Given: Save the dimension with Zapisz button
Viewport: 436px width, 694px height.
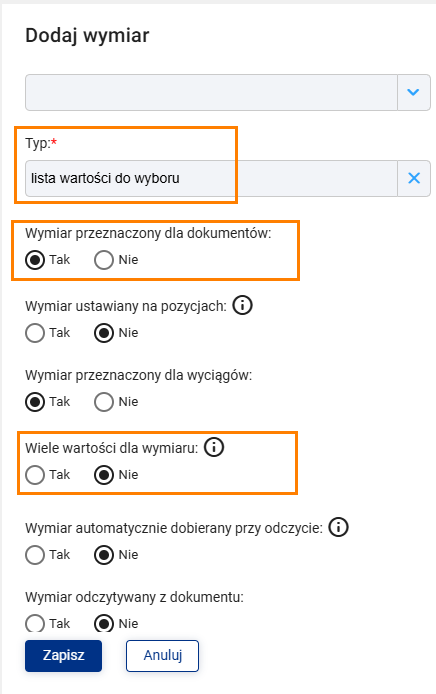Looking at the screenshot, I should [63, 655].
